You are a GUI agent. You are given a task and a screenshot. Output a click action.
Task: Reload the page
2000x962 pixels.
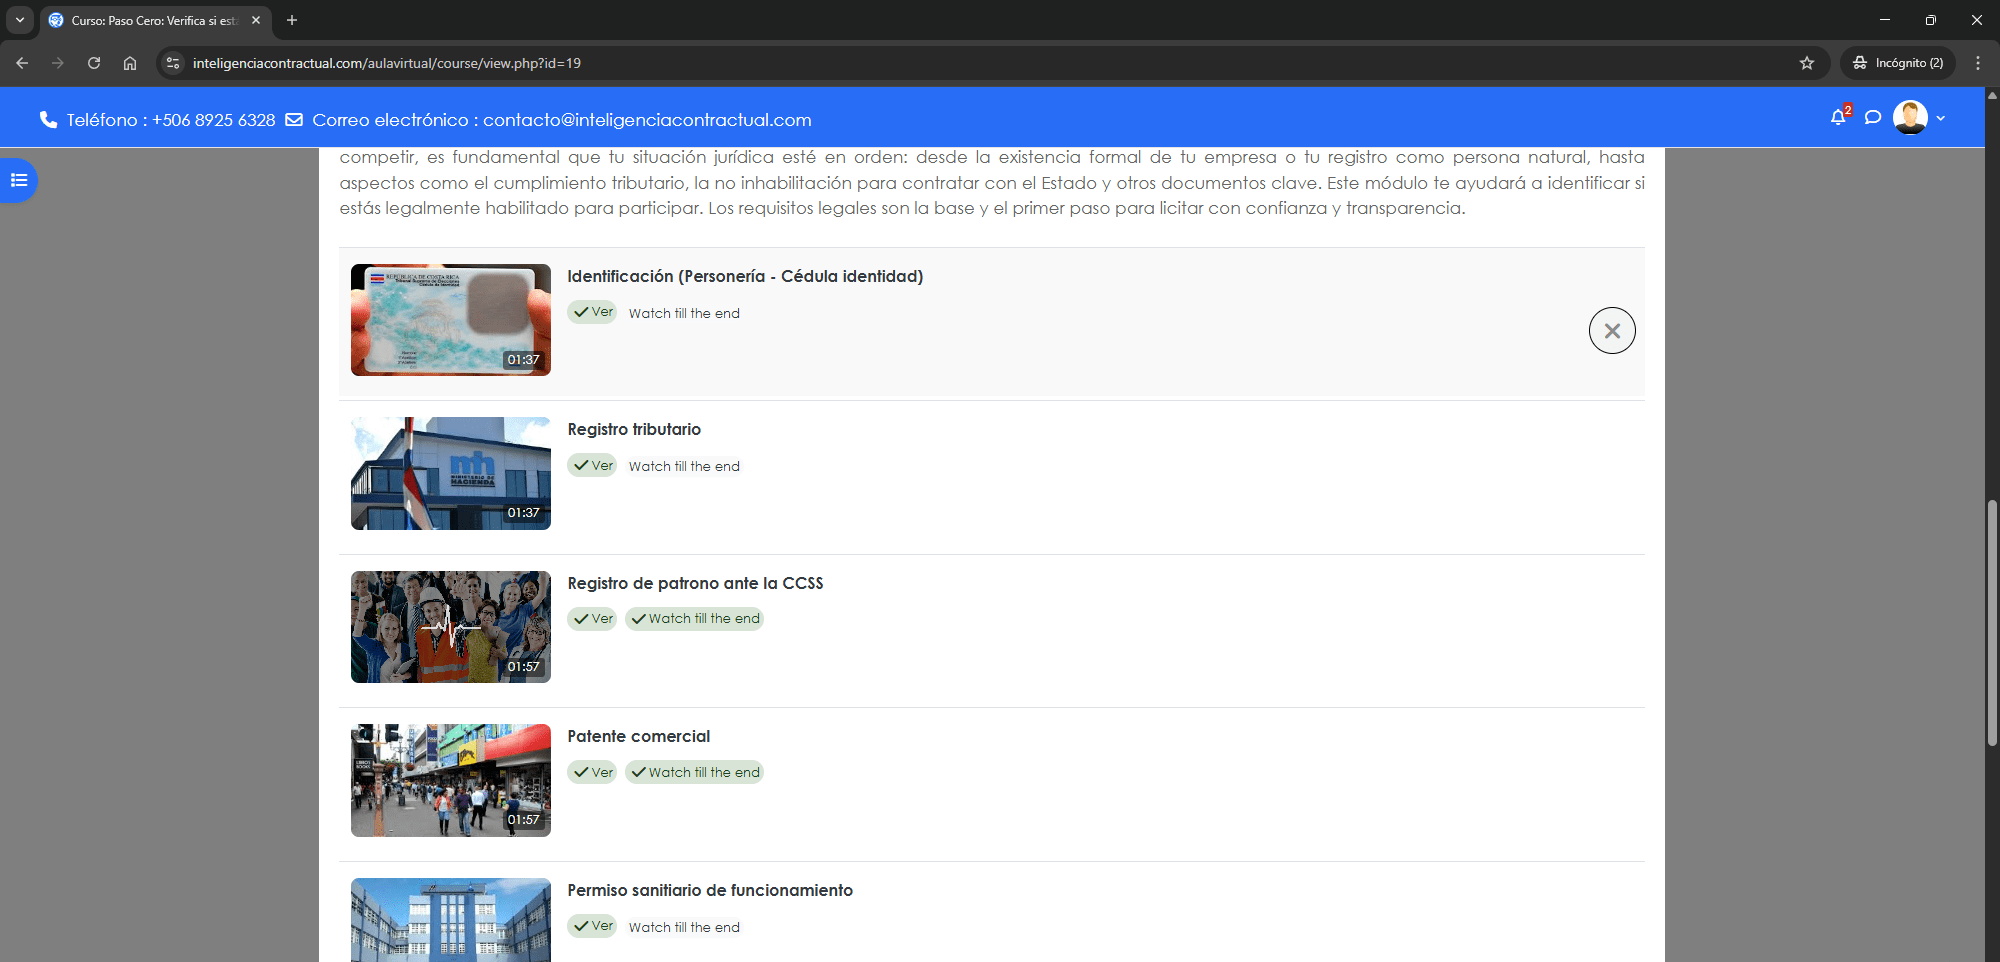(94, 63)
